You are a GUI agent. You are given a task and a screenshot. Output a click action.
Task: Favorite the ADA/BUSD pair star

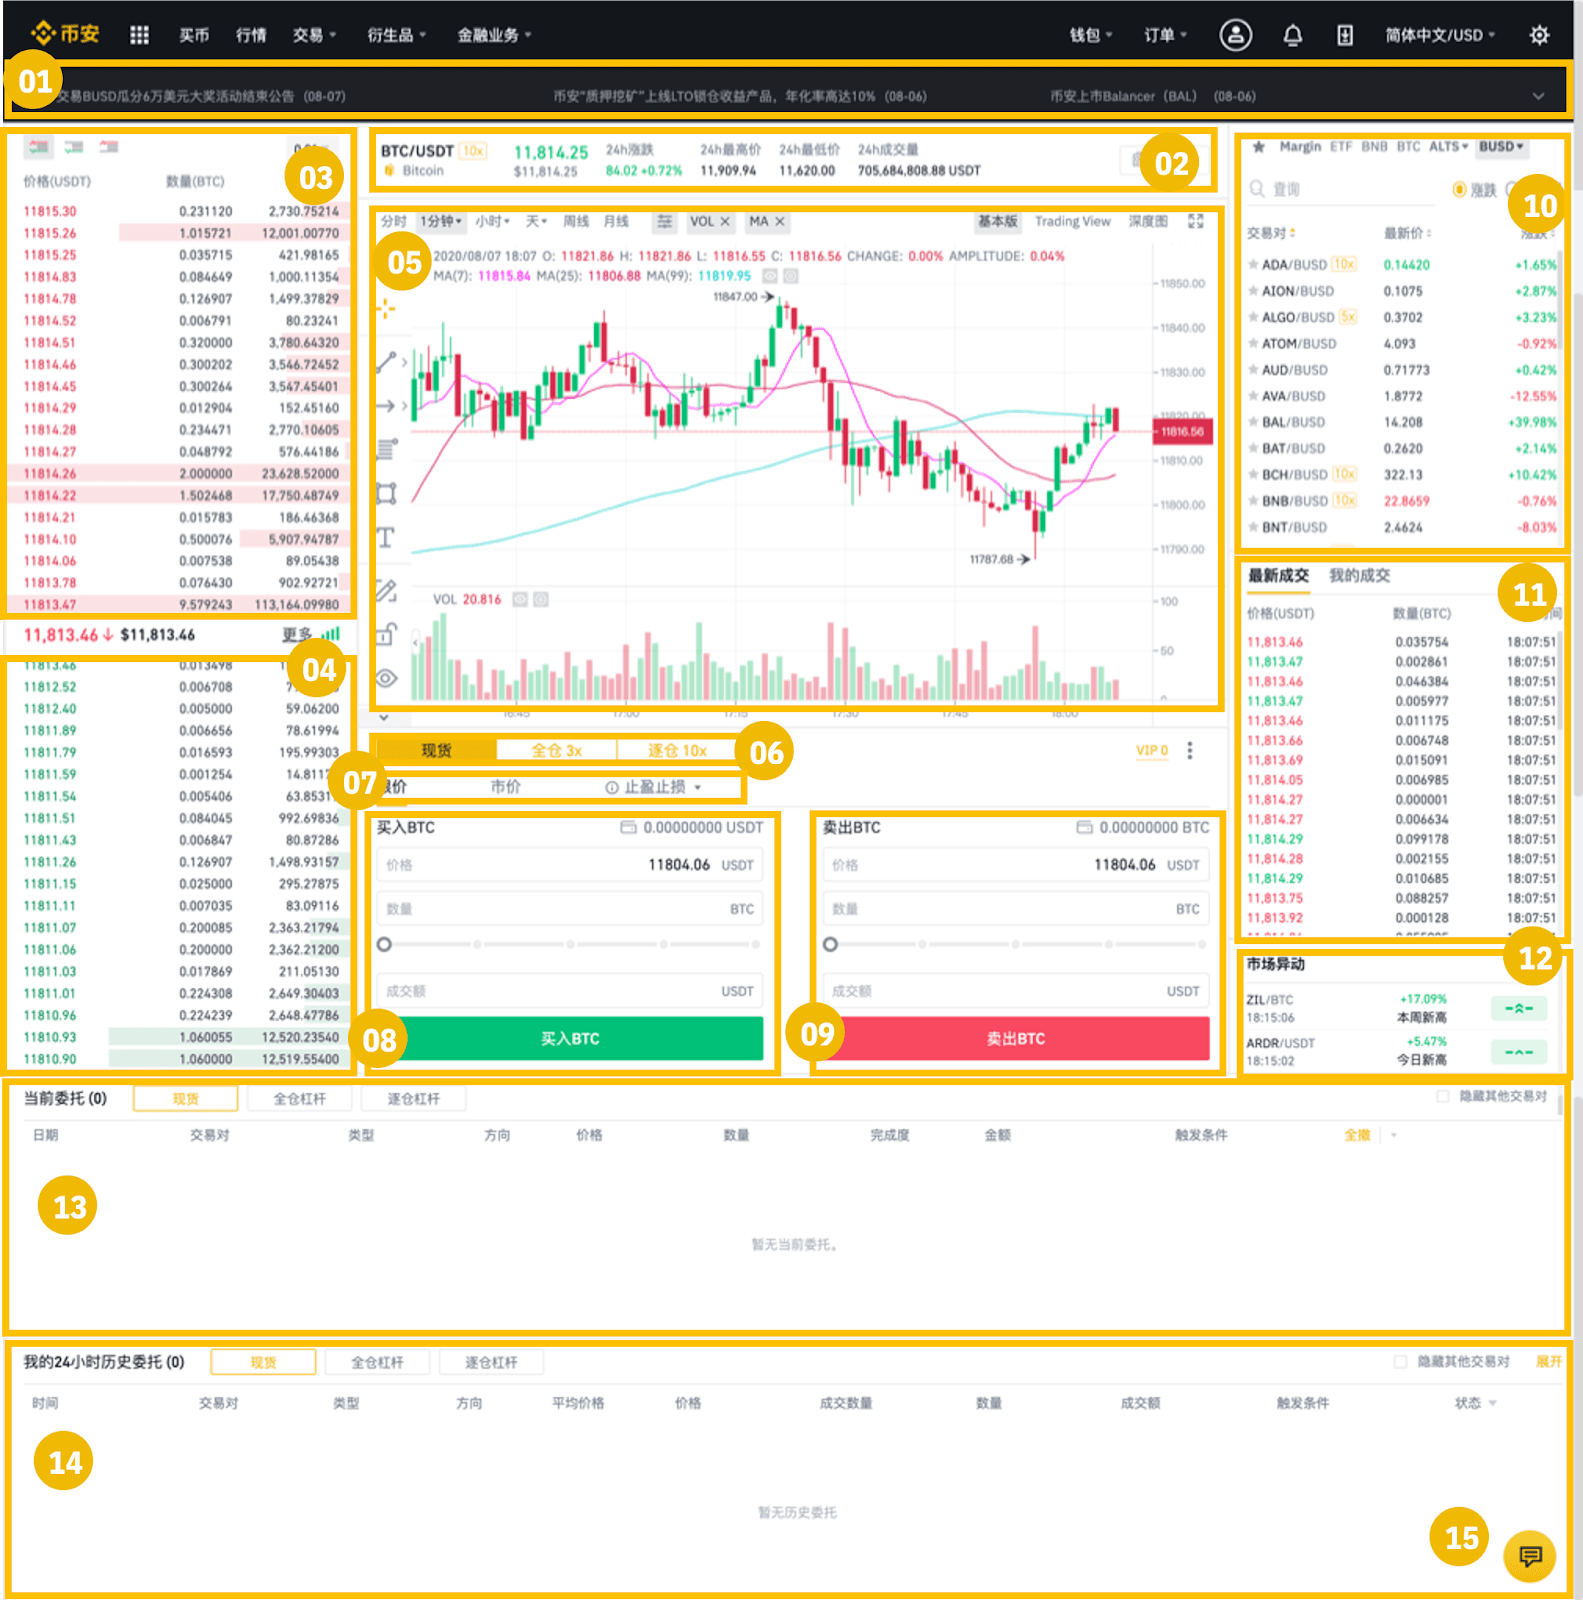tap(1253, 265)
